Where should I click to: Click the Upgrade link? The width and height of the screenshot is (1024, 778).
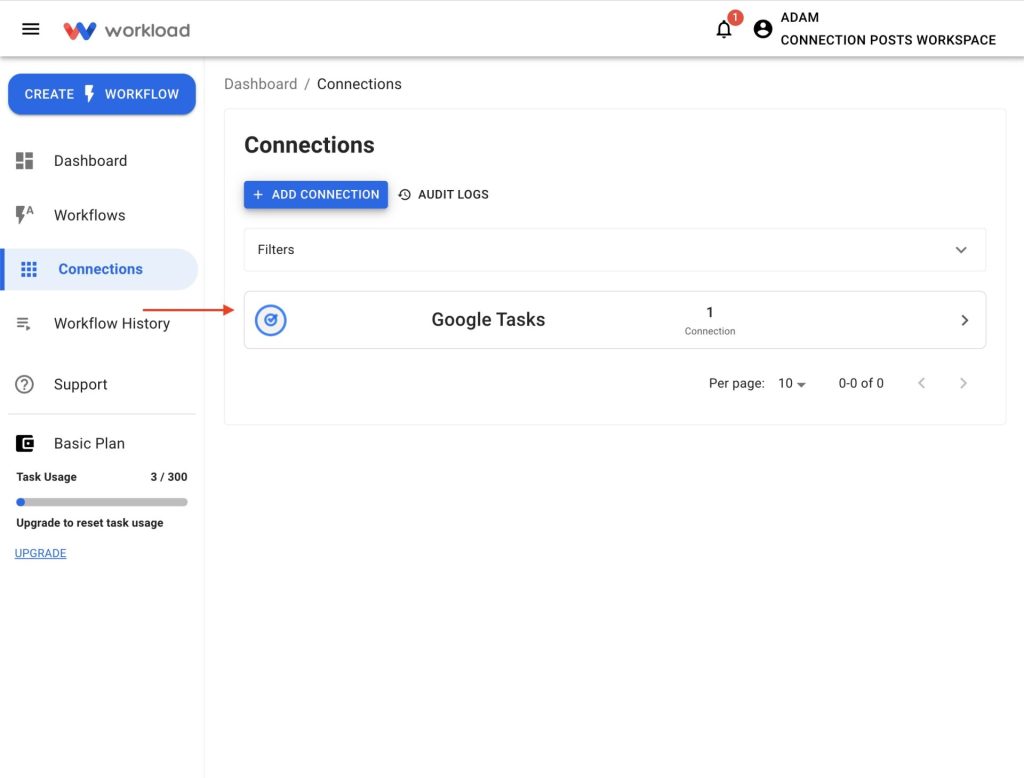pos(40,553)
